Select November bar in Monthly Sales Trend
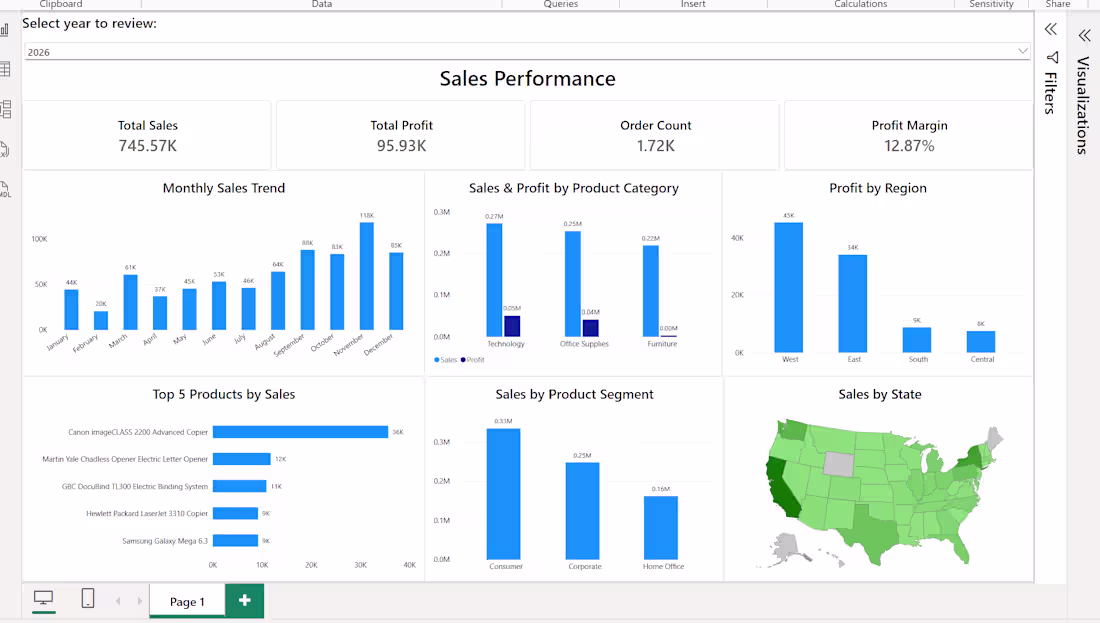This screenshot has width=1100, height=623. click(x=367, y=276)
